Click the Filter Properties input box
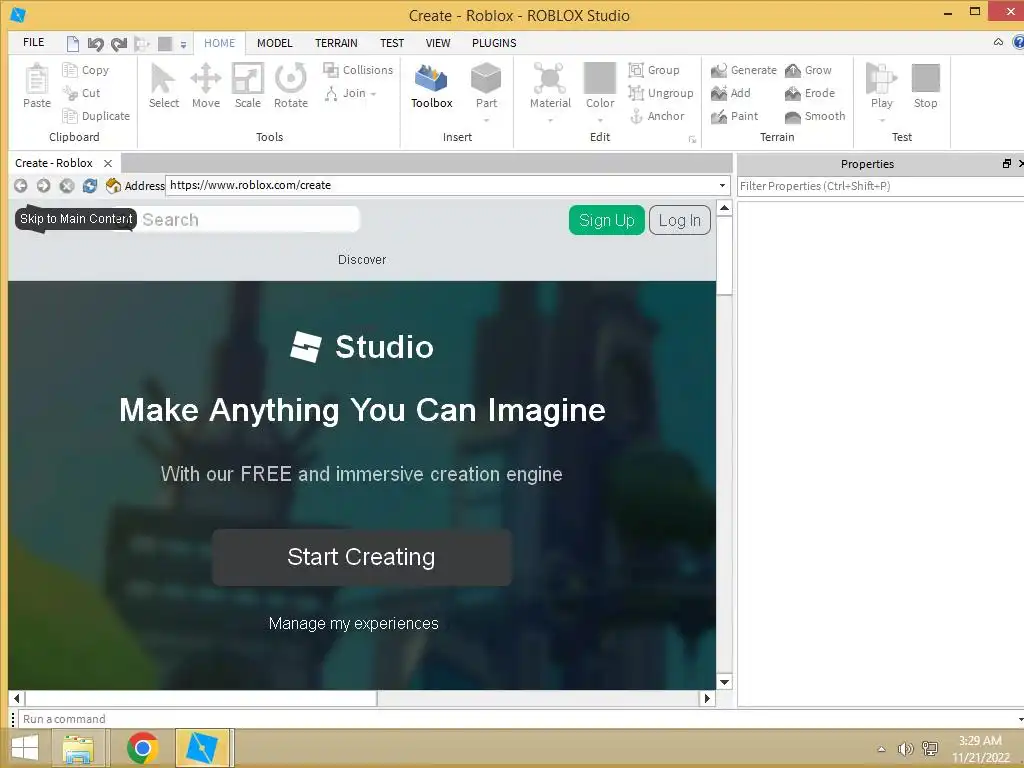1024x768 pixels. pyautogui.click(x=880, y=186)
